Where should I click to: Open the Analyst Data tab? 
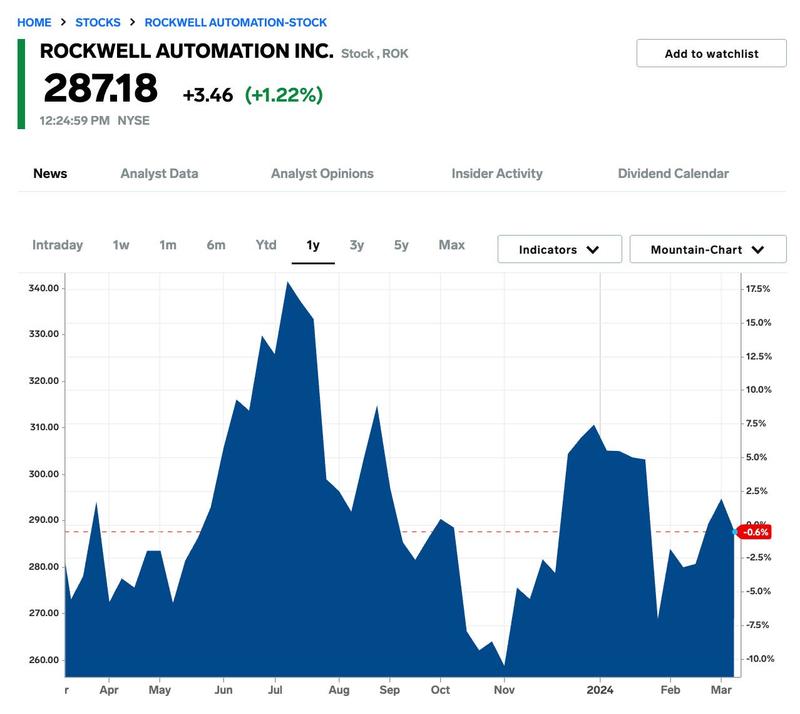(x=159, y=174)
